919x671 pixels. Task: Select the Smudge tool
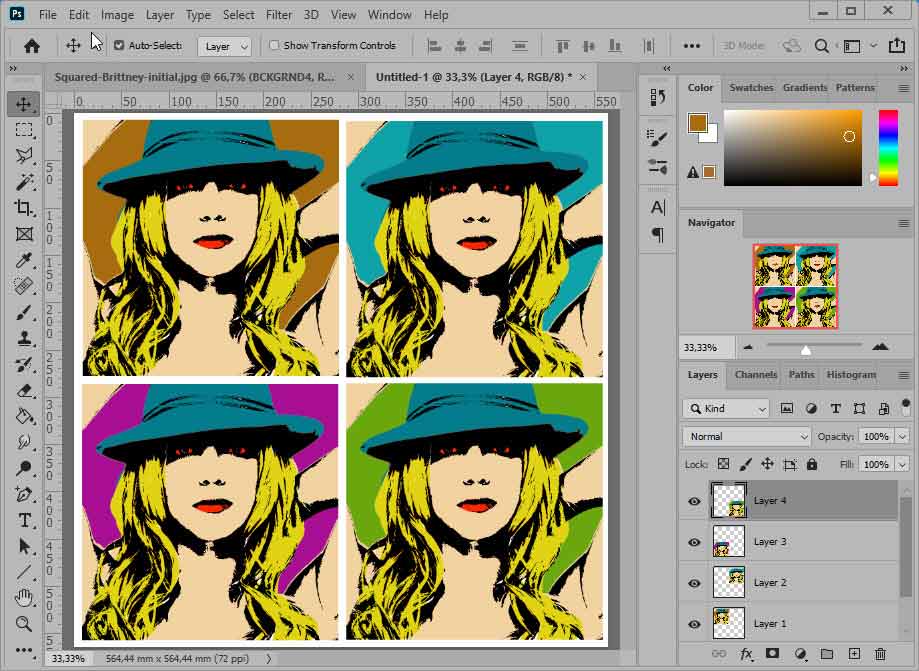point(23,442)
